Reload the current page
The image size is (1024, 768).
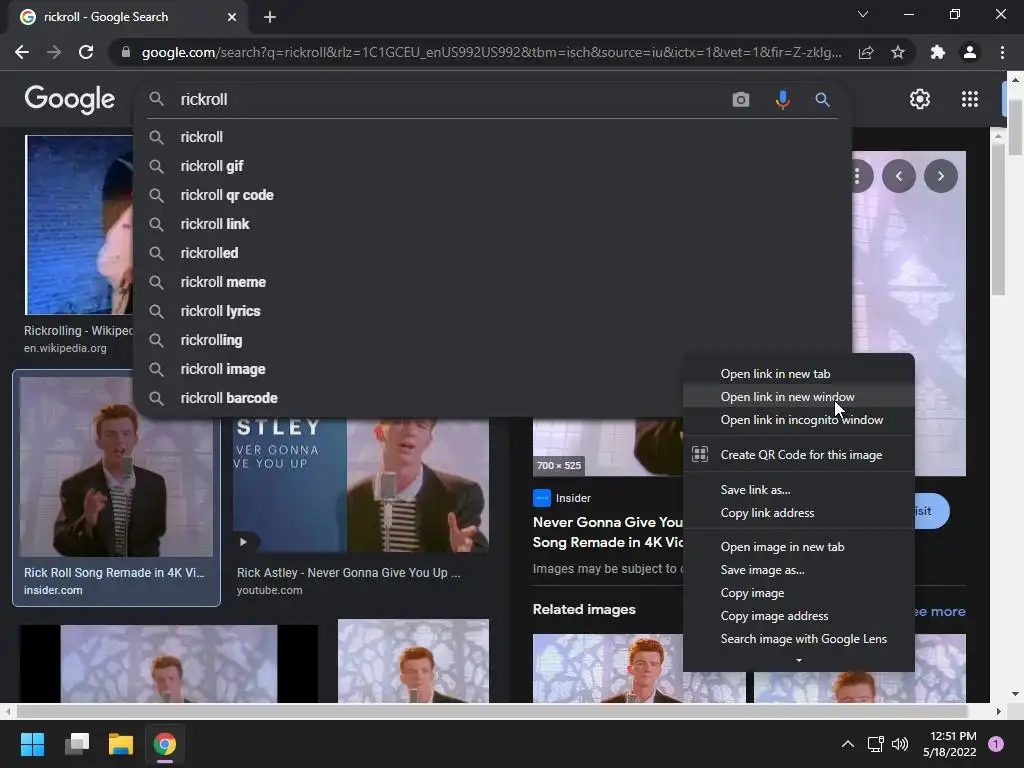pyautogui.click(x=86, y=52)
